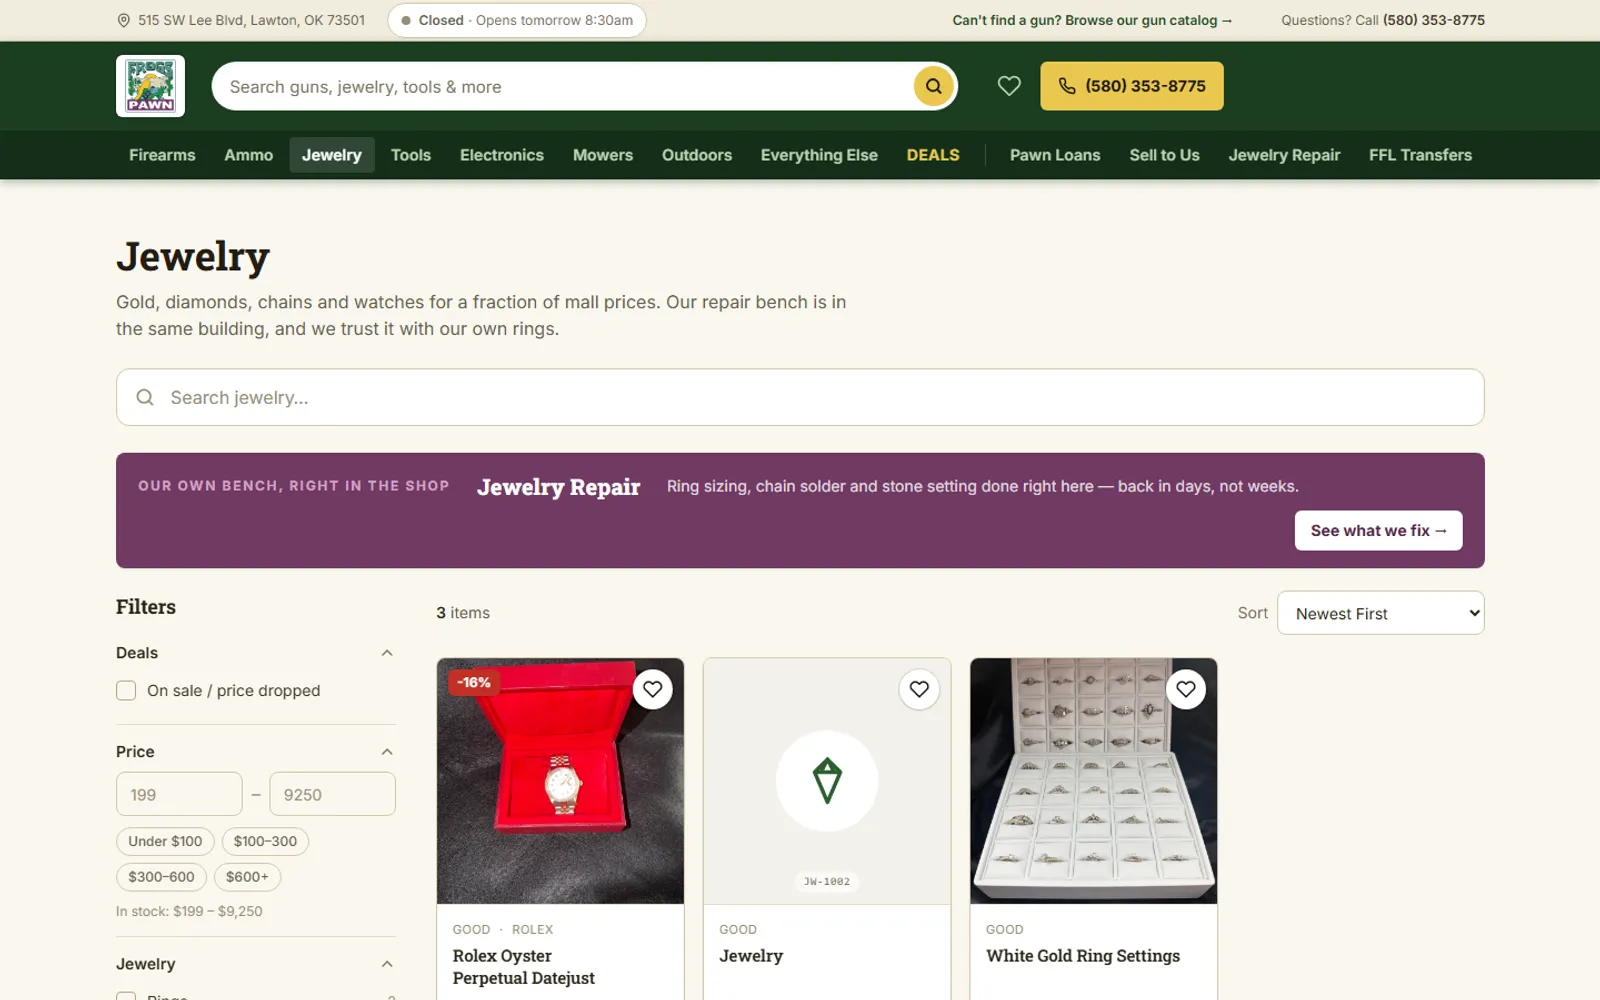
Task: Apply the $100–300 price filter
Action: 265,841
